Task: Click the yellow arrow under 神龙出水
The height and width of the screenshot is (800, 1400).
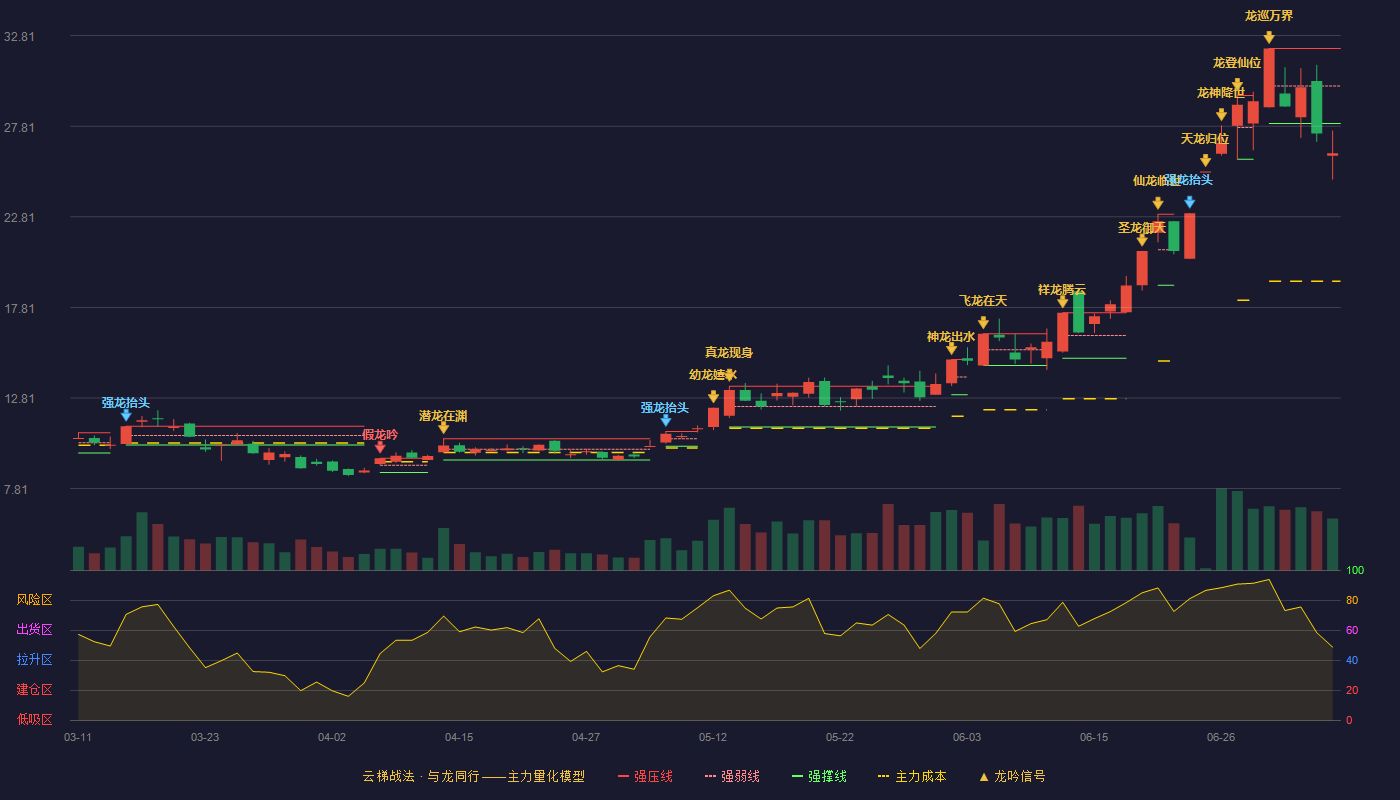Action: coord(951,348)
